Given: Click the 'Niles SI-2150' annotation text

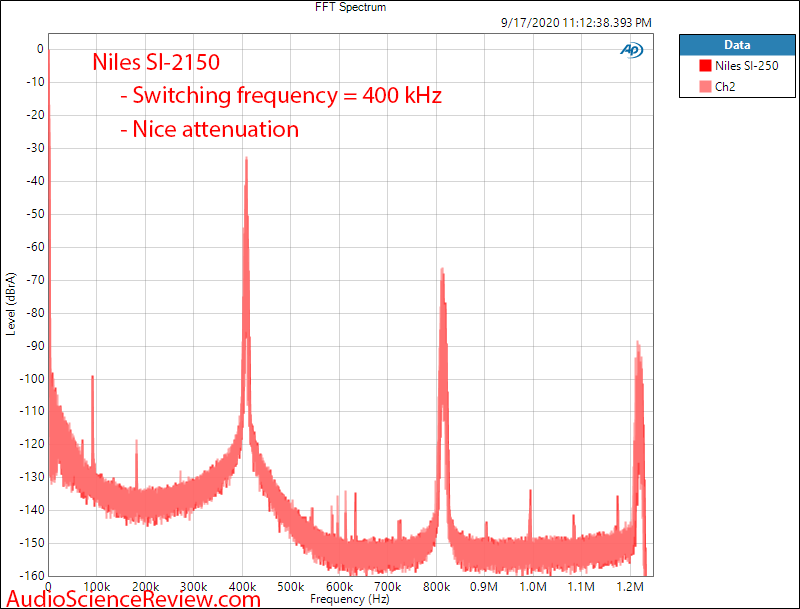Looking at the screenshot, I should click(x=156, y=62).
